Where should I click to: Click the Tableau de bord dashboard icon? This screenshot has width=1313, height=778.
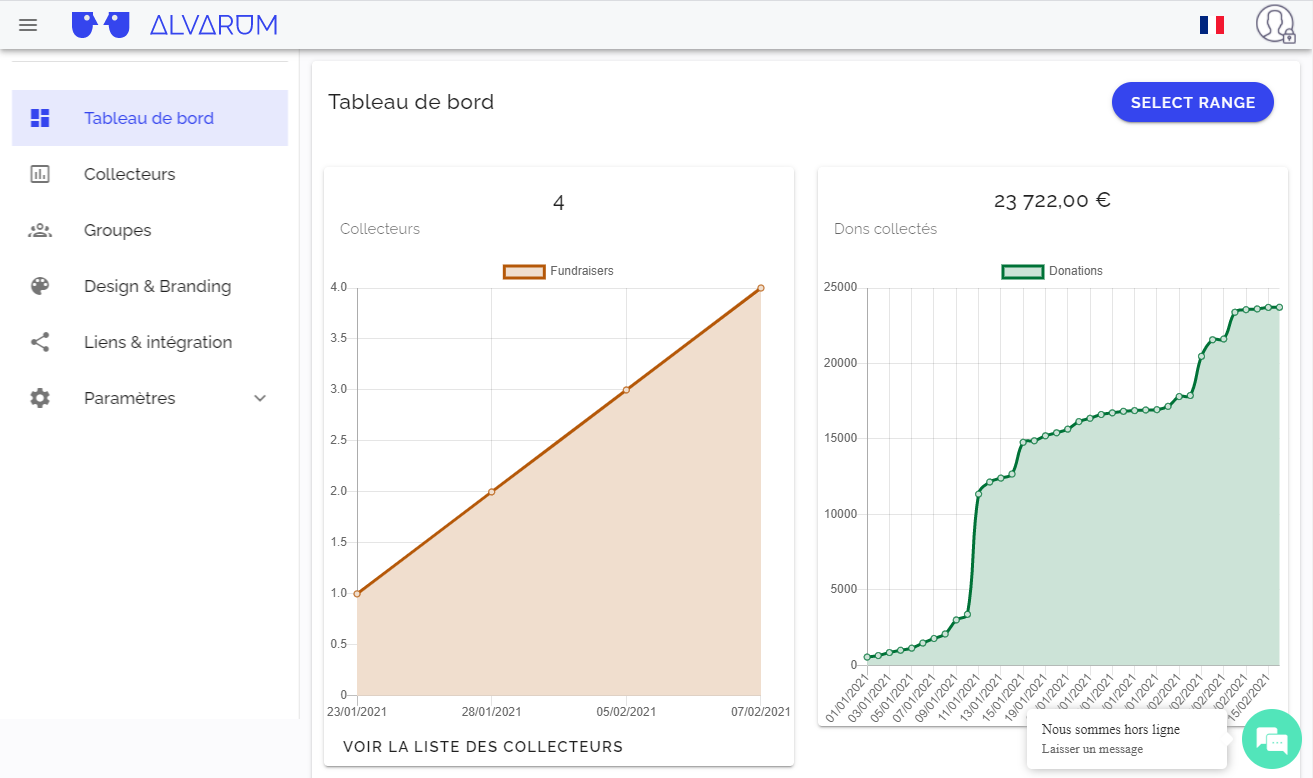40,118
